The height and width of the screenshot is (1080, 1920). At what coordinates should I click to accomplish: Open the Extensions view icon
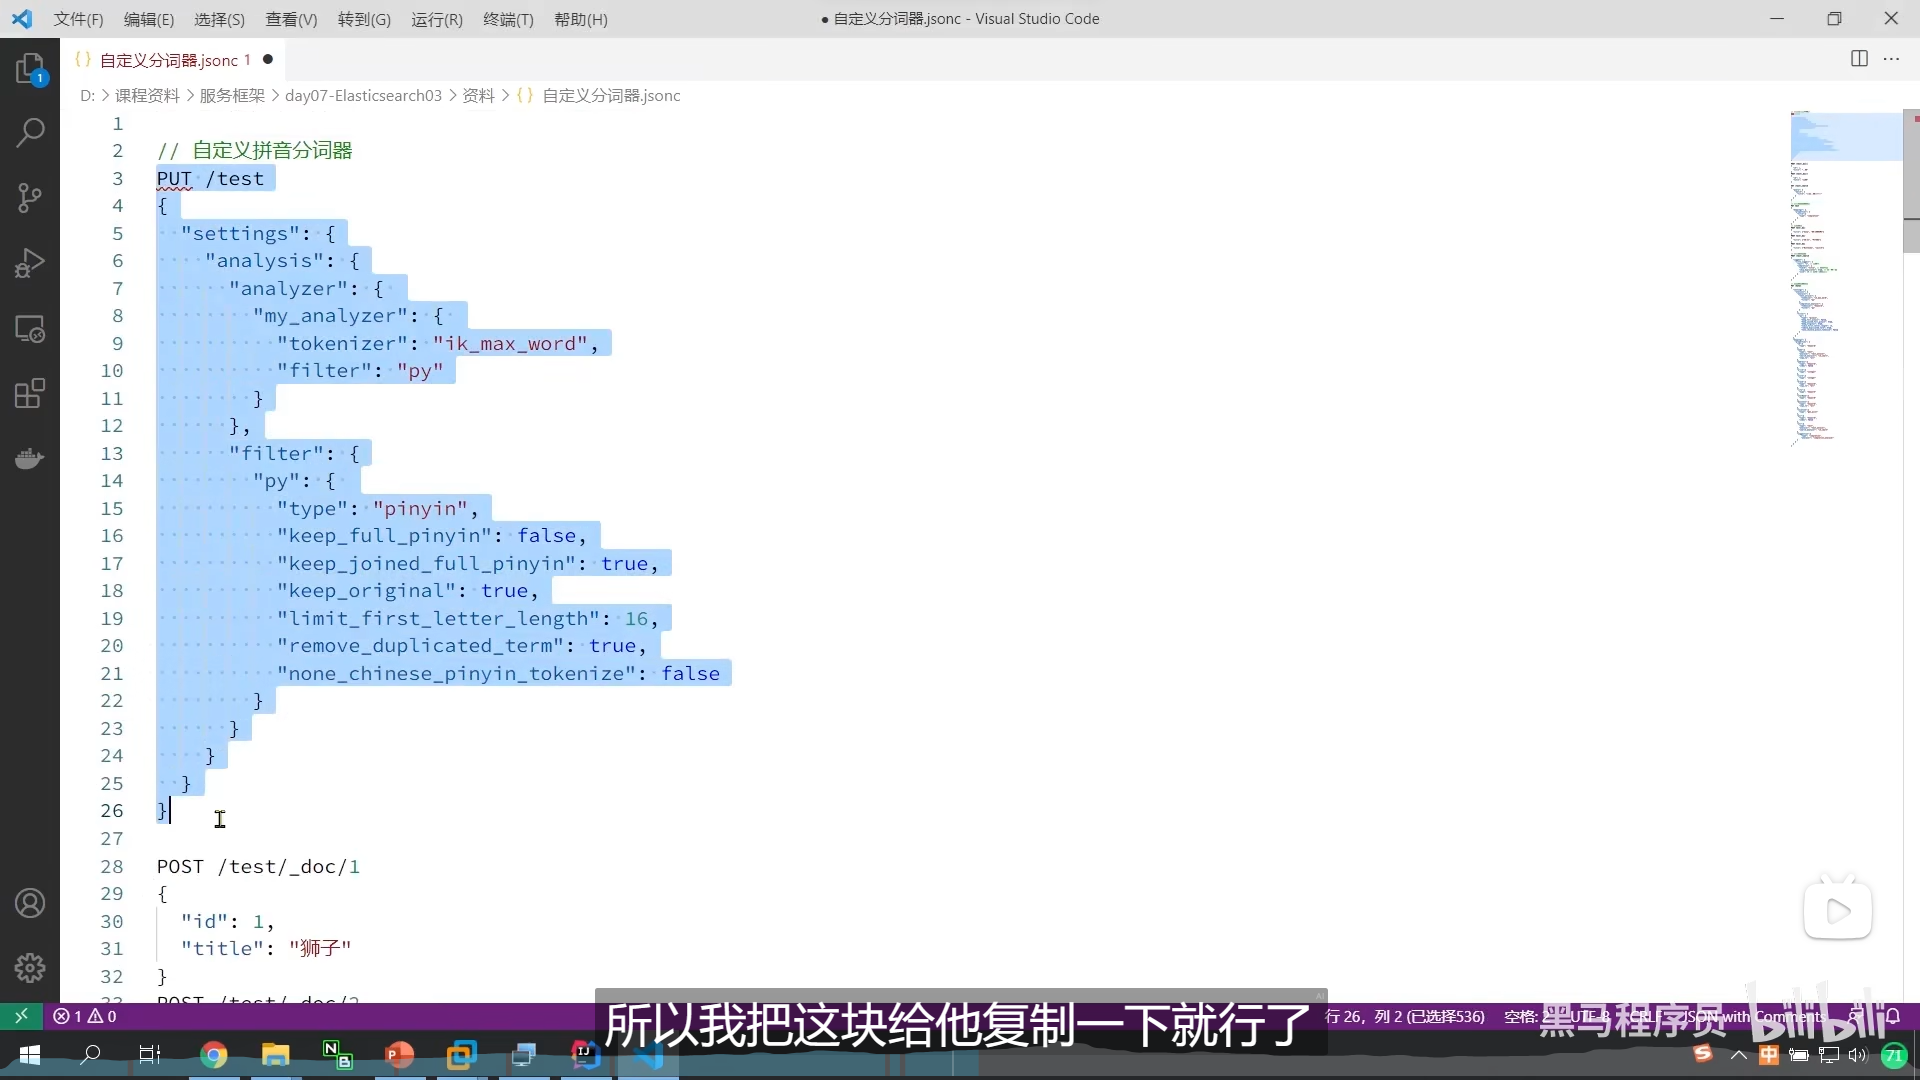(x=30, y=393)
